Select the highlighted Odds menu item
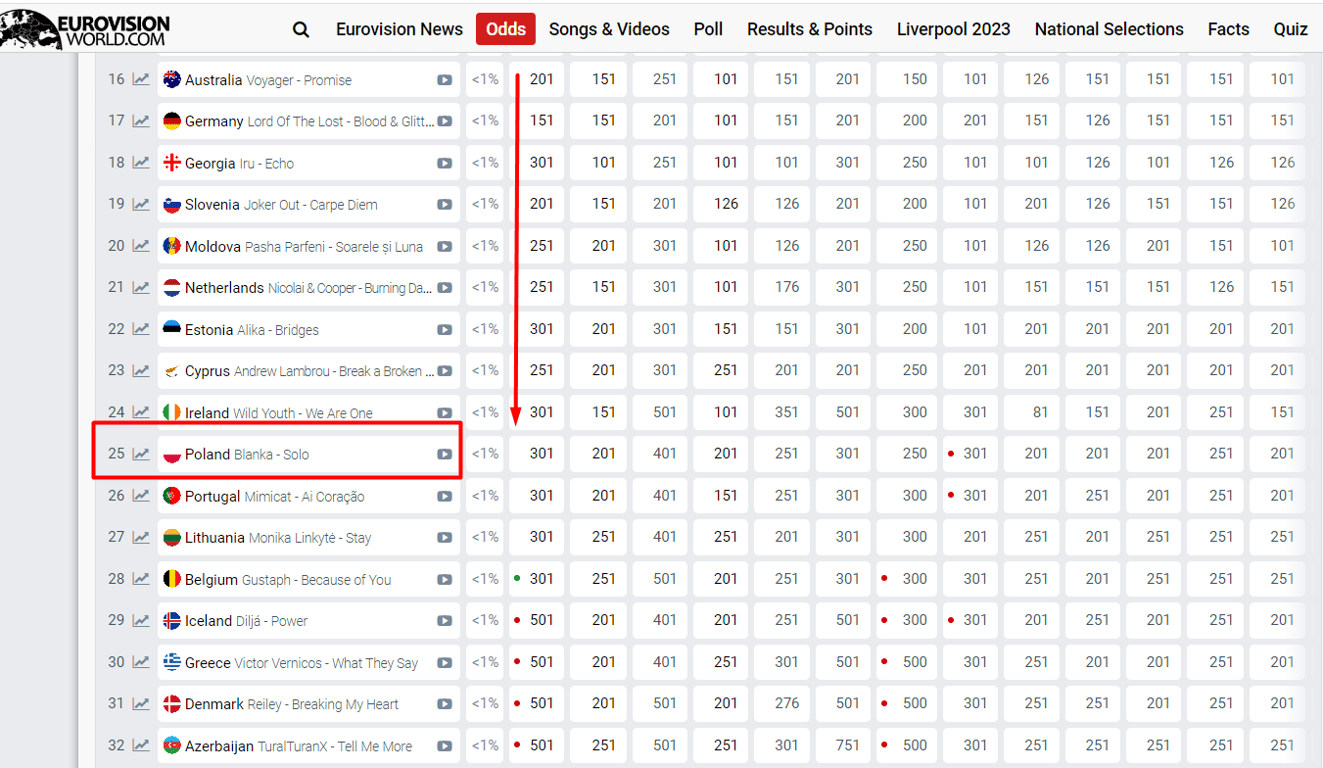This screenshot has height=768, width=1323. 506,29
